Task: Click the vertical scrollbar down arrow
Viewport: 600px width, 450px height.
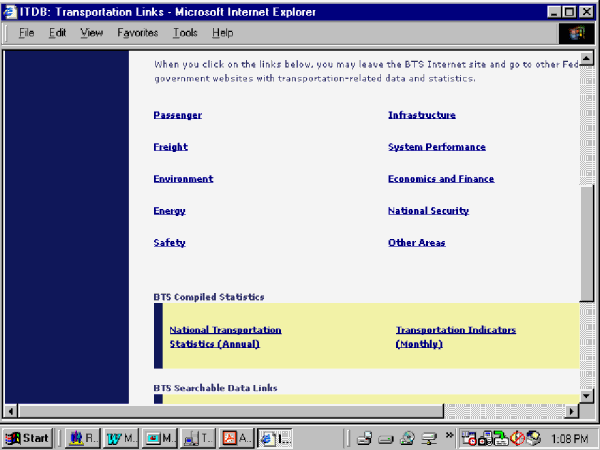Action: point(586,396)
